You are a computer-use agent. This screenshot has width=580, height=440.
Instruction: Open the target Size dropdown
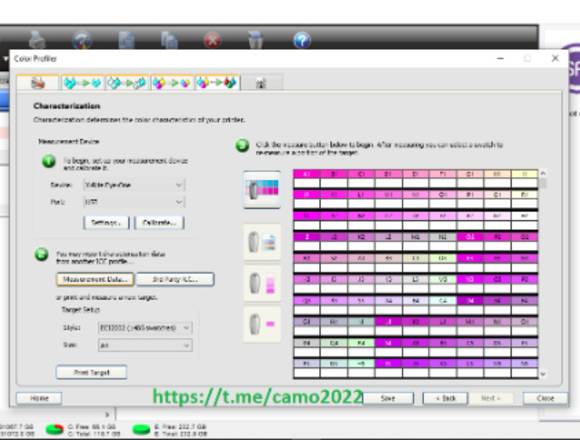(145, 345)
